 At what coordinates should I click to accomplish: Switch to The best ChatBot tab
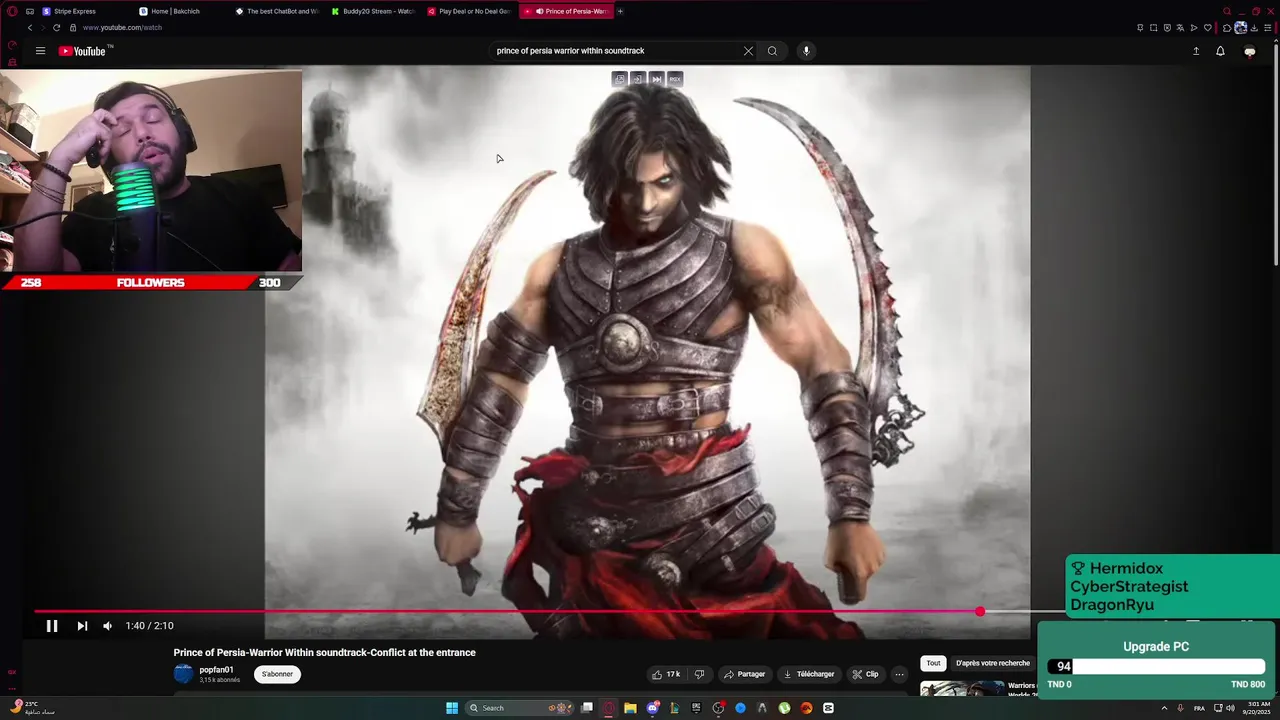click(276, 11)
